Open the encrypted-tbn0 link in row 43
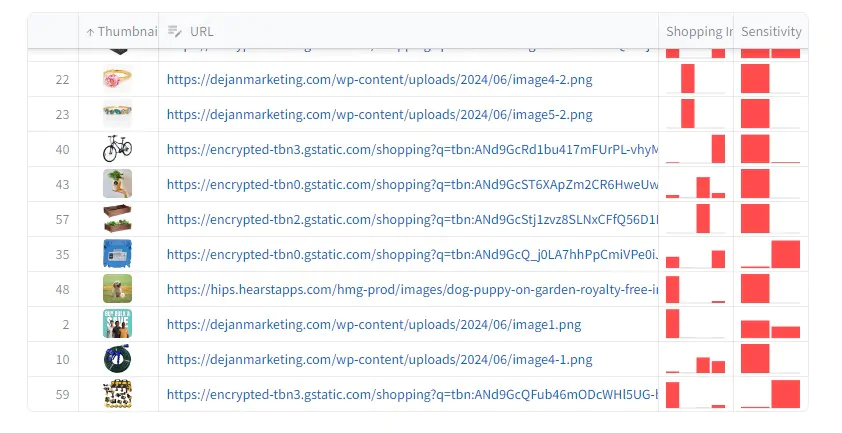Viewport: 842px width, 433px height. pos(412,184)
